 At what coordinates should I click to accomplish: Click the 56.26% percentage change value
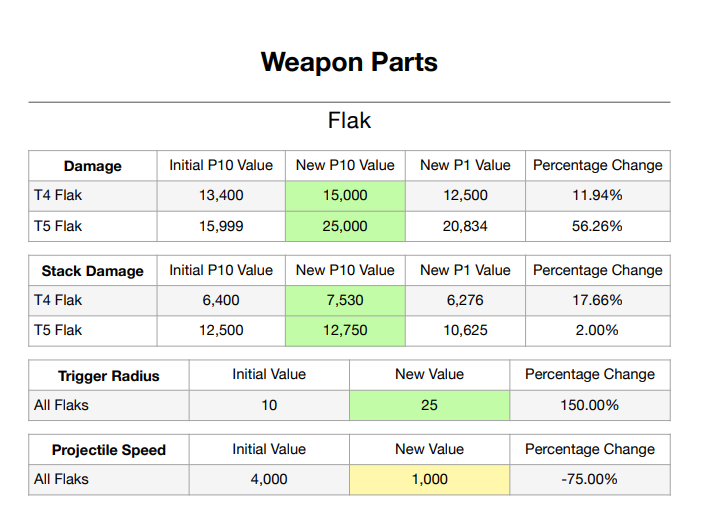click(x=597, y=226)
